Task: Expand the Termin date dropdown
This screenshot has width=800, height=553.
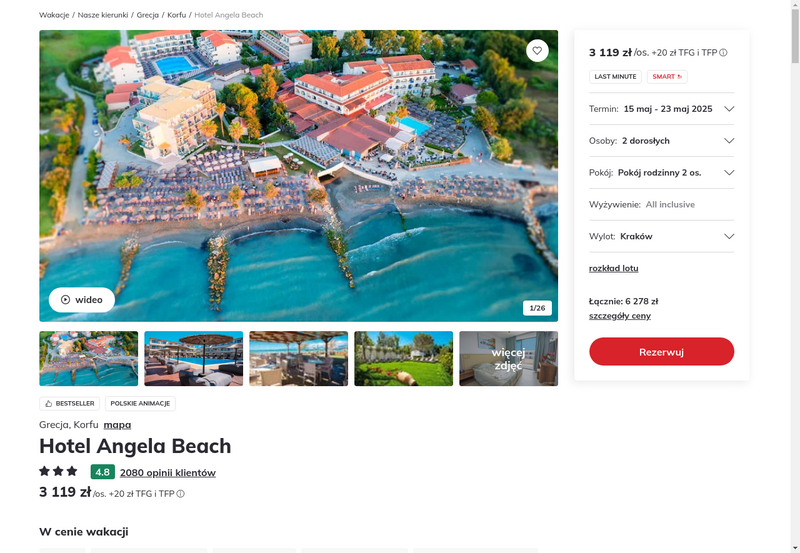Action: pyautogui.click(x=661, y=109)
